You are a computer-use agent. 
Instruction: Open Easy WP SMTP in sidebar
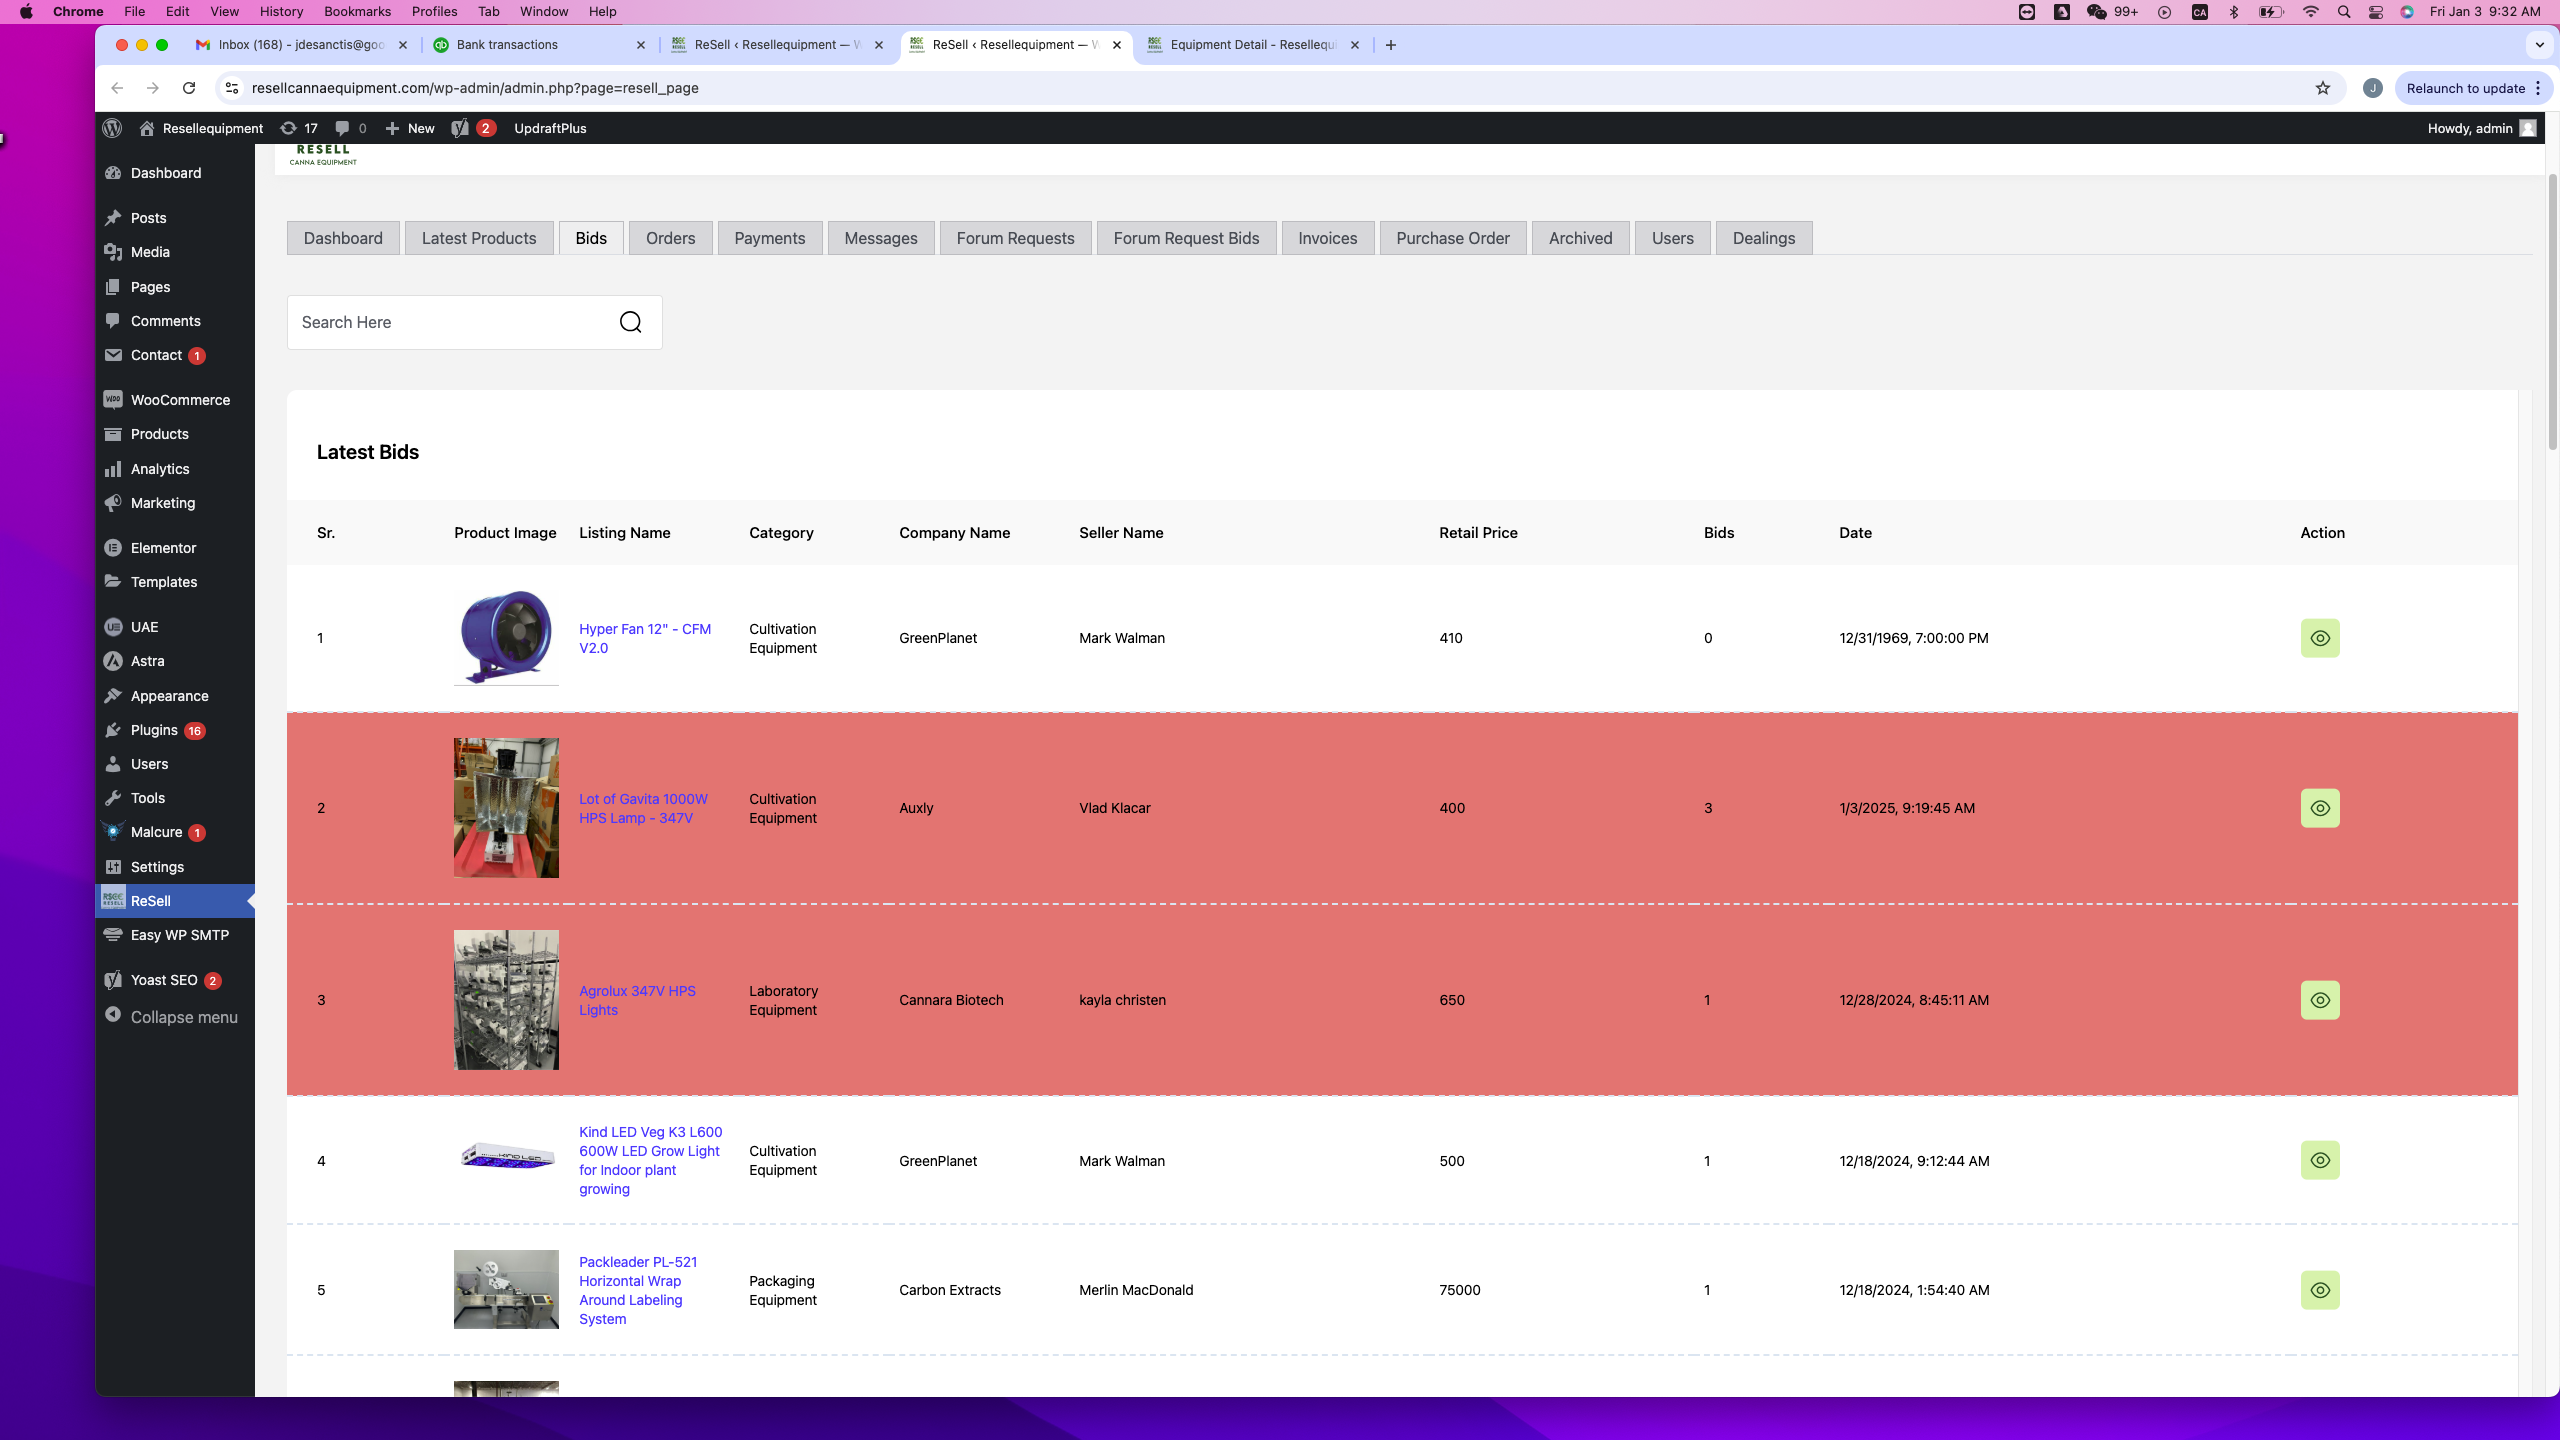click(175, 935)
